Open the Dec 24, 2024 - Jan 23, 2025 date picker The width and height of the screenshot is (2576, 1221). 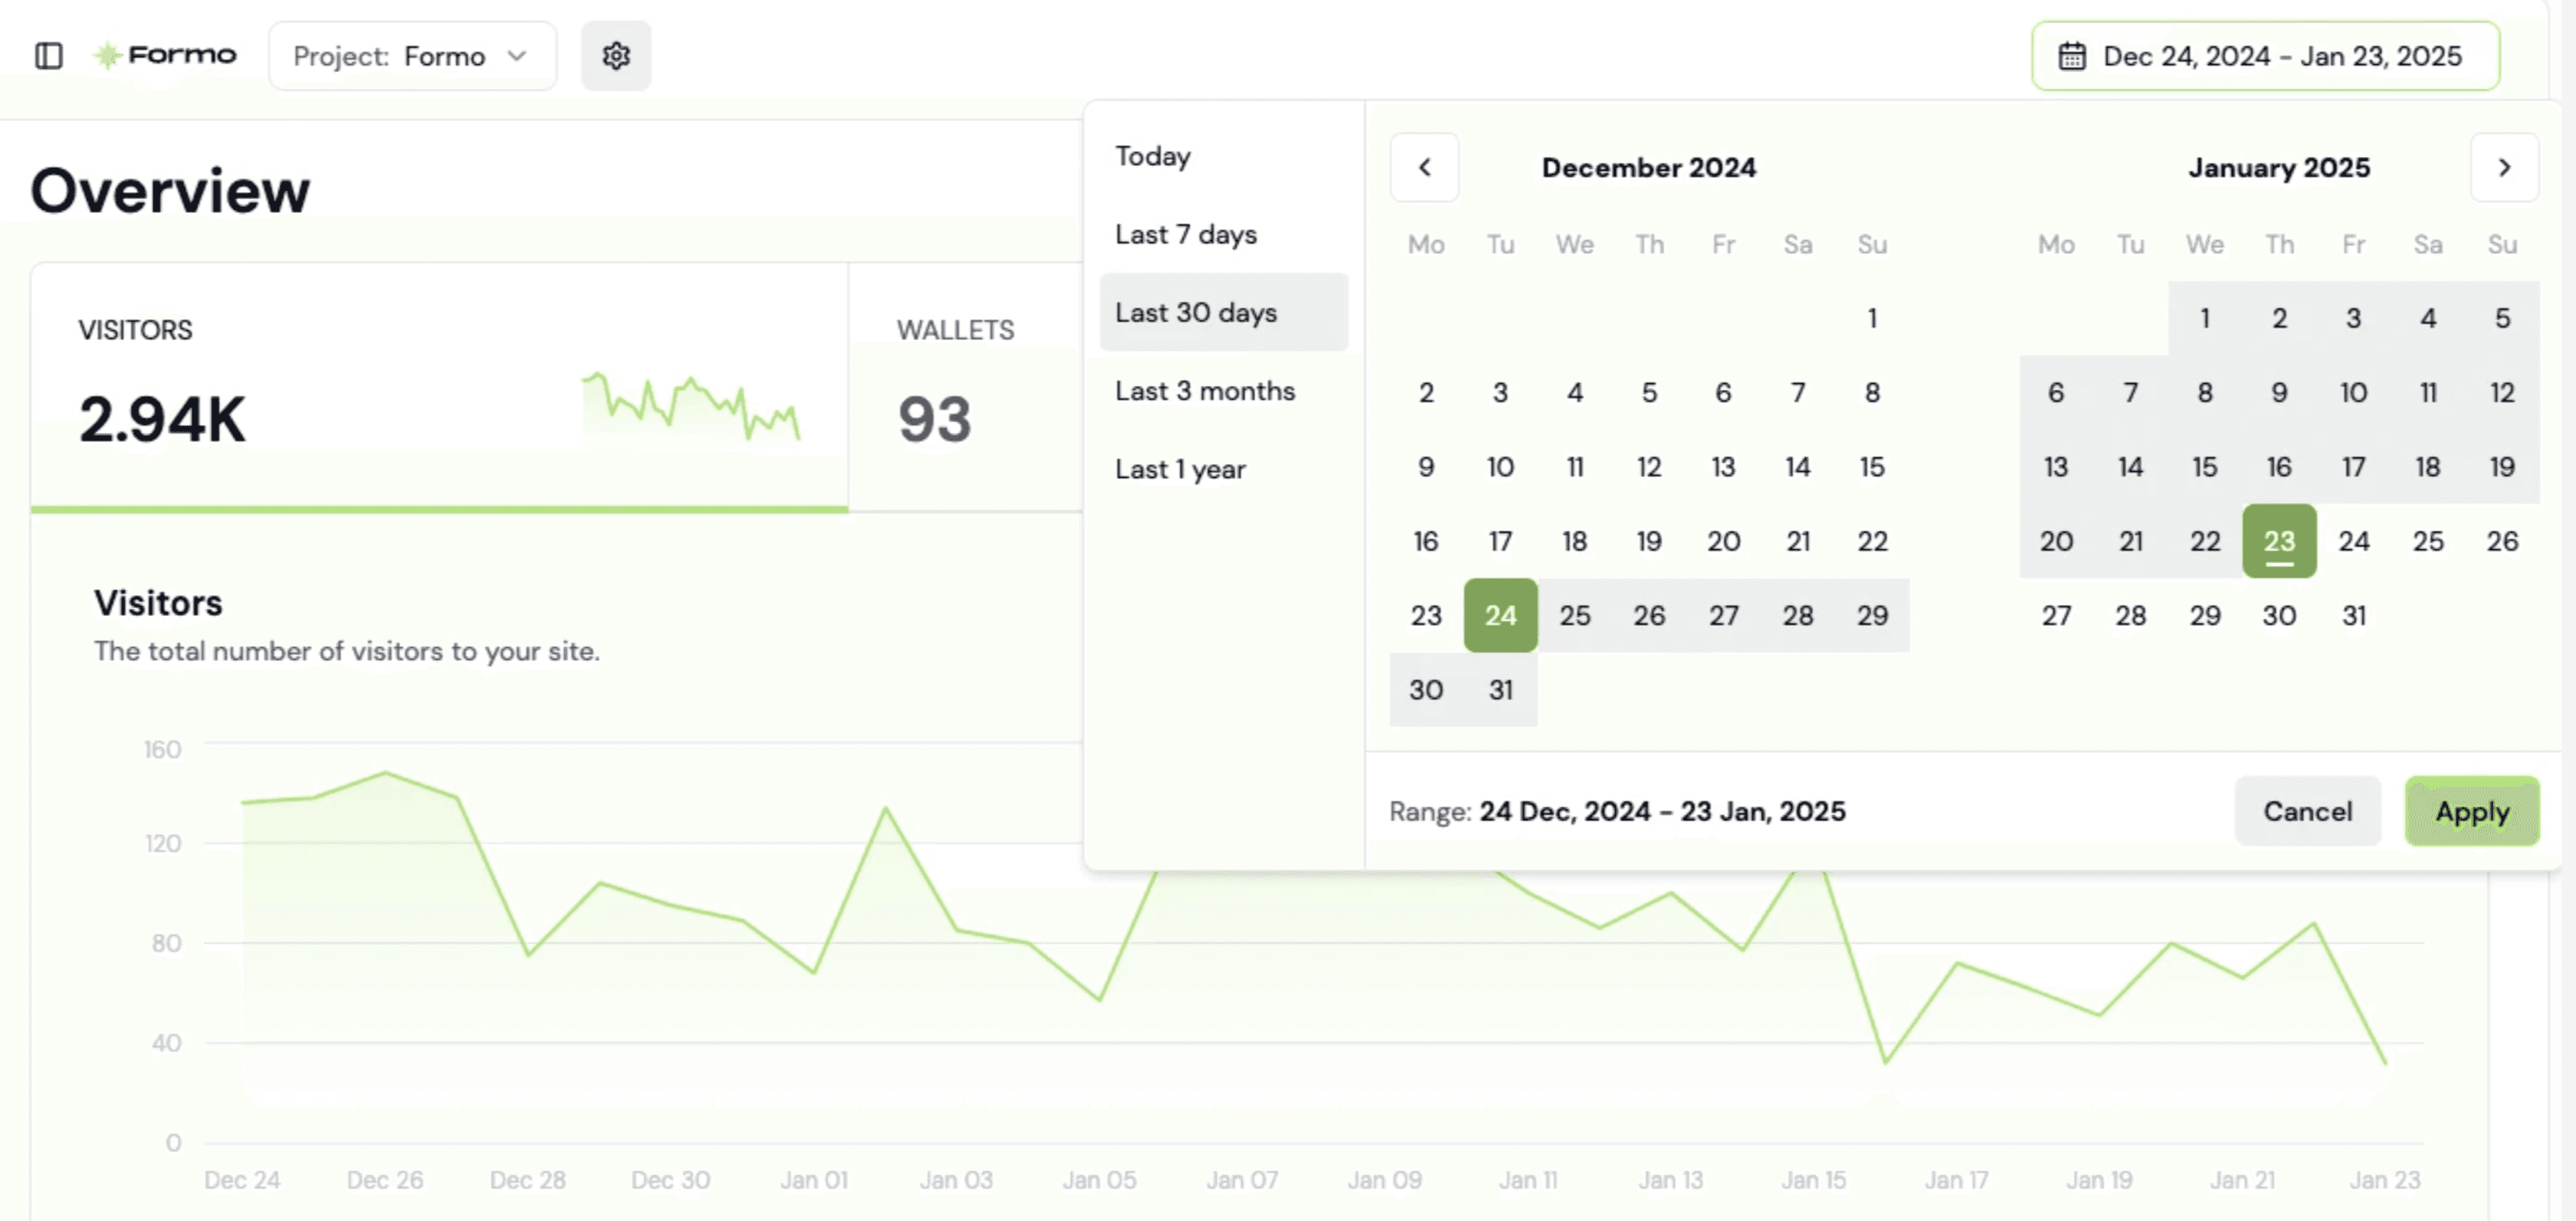[x=2265, y=56]
